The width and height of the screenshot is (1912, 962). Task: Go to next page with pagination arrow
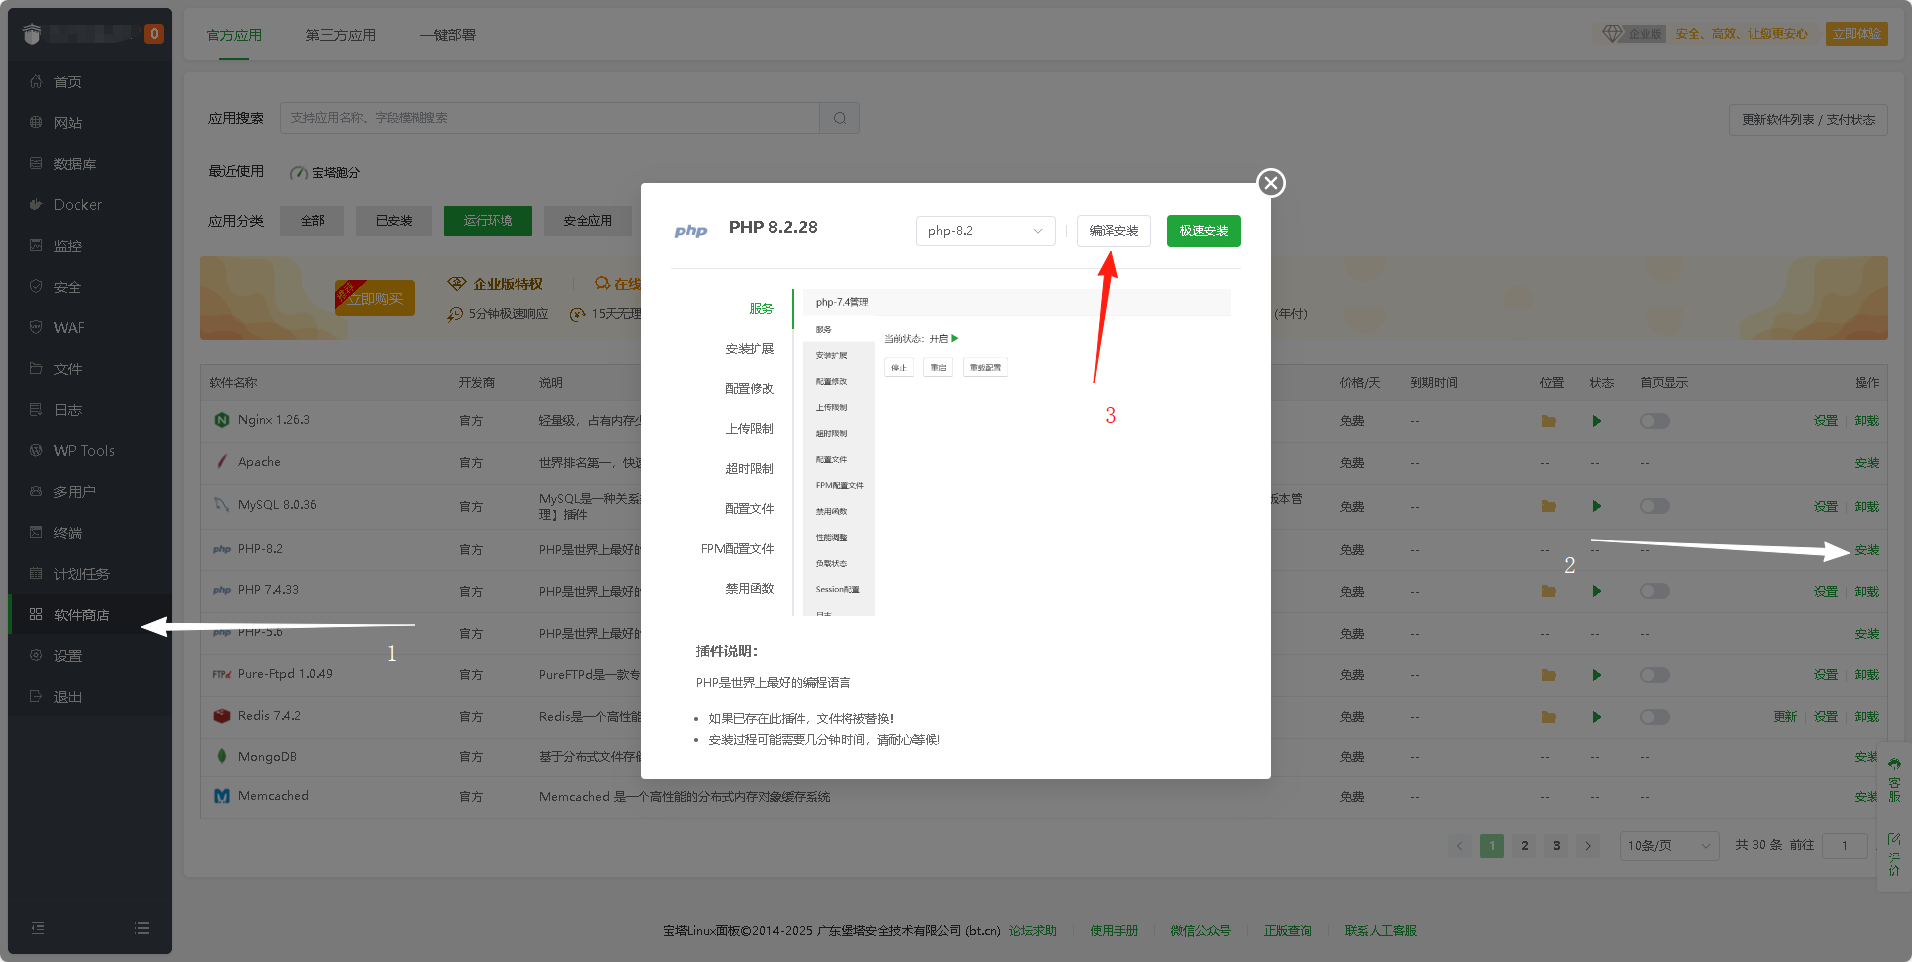pos(1587,846)
